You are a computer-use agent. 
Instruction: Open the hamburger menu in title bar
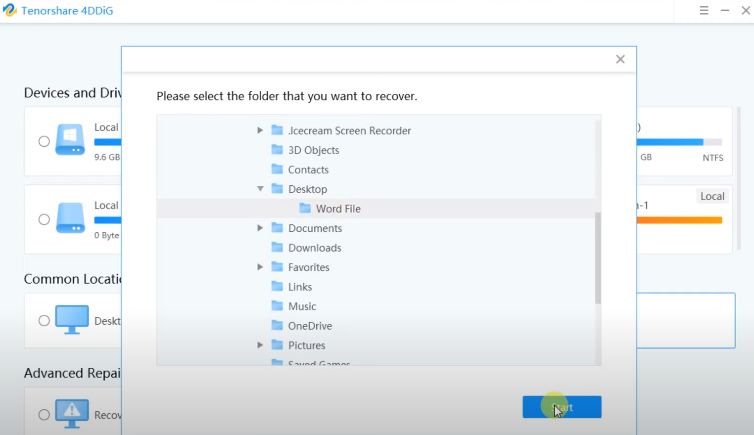pyautogui.click(x=677, y=11)
